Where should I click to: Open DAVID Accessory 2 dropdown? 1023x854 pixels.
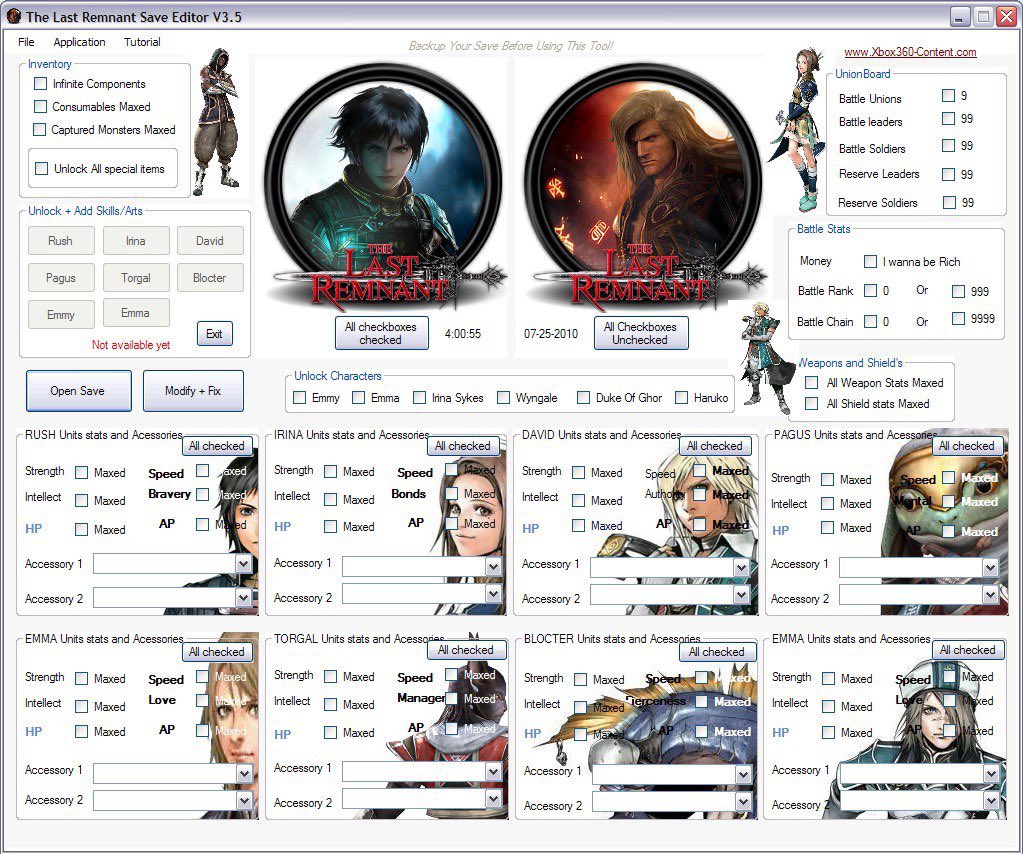[x=741, y=594]
